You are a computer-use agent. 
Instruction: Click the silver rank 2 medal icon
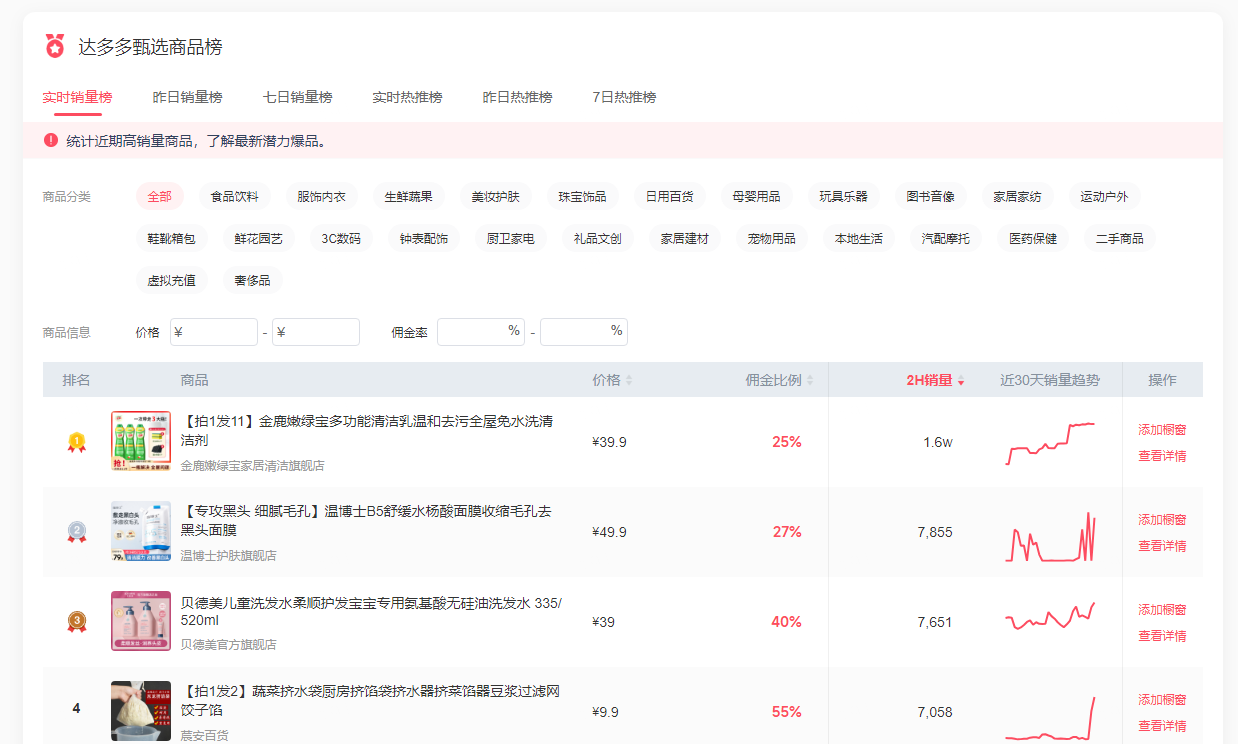coord(76,531)
